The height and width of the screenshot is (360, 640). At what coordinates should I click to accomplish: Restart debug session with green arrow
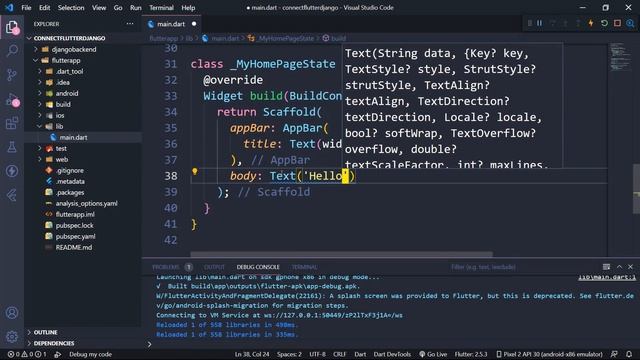(604, 23)
